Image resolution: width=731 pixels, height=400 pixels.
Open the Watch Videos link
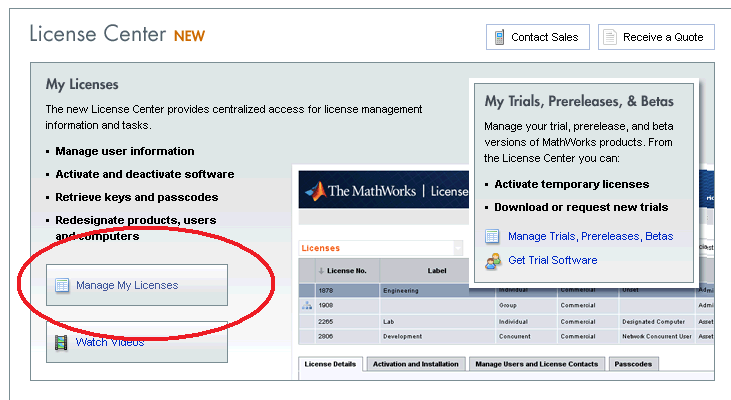110,342
